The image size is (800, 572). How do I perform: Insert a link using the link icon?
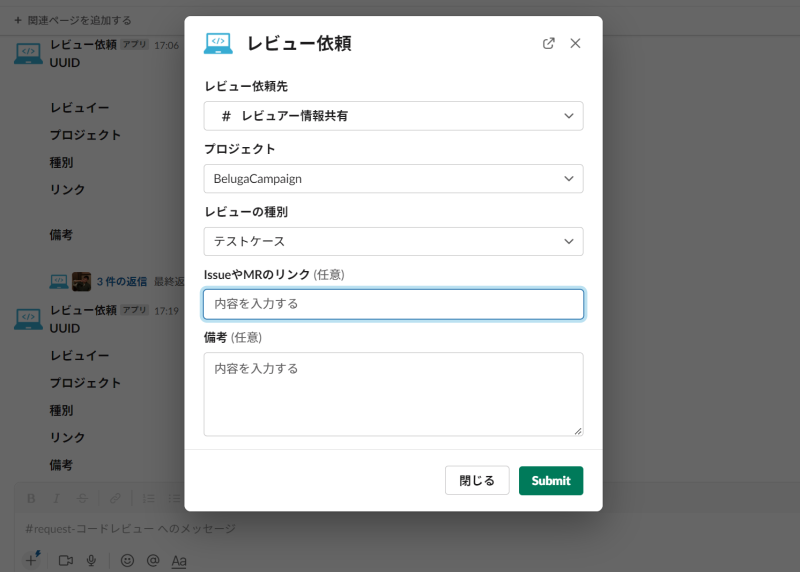[115, 498]
